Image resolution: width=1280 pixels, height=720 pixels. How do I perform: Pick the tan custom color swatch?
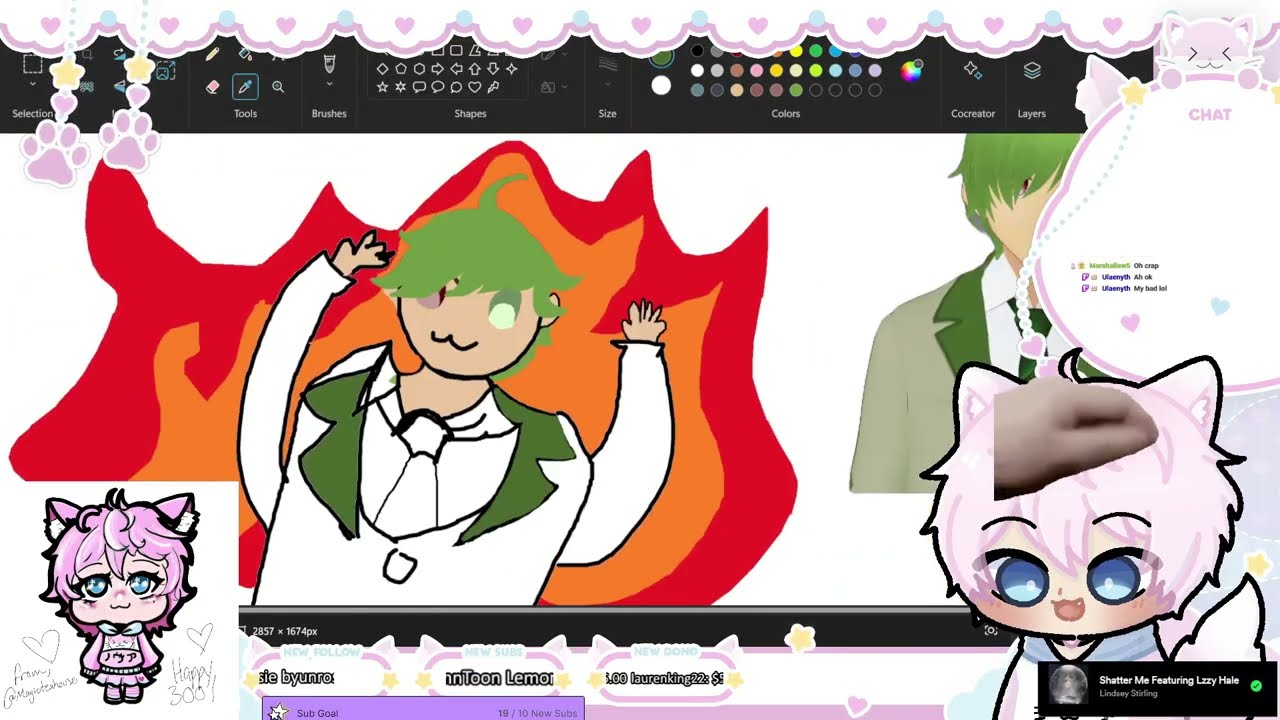click(737, 90)
